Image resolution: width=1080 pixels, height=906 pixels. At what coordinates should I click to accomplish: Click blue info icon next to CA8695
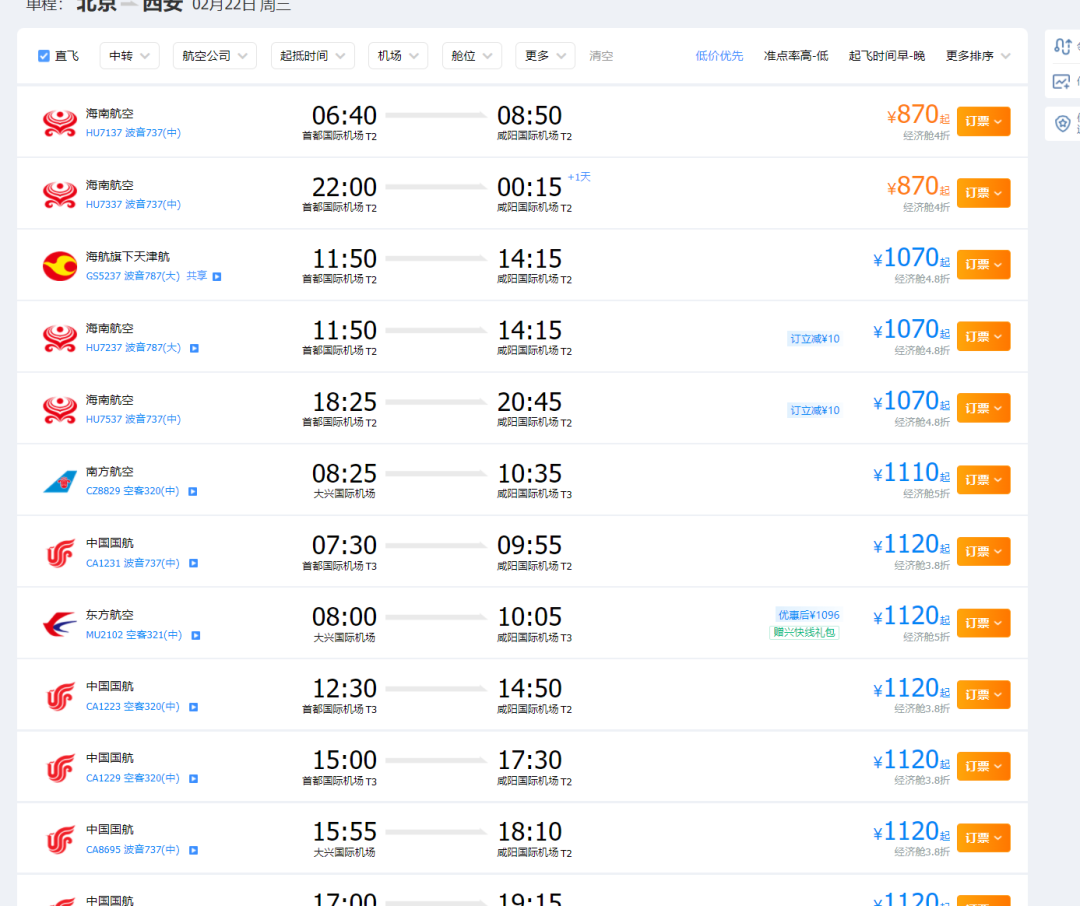pos(194,850)
